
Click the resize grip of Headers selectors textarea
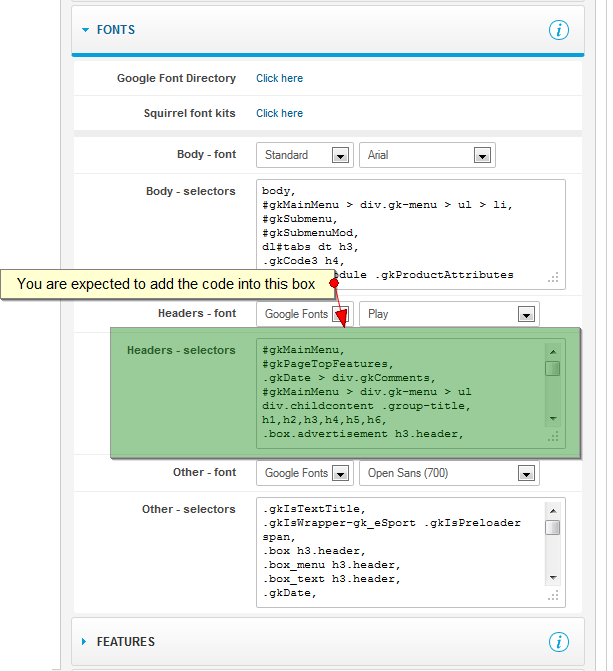553,437
